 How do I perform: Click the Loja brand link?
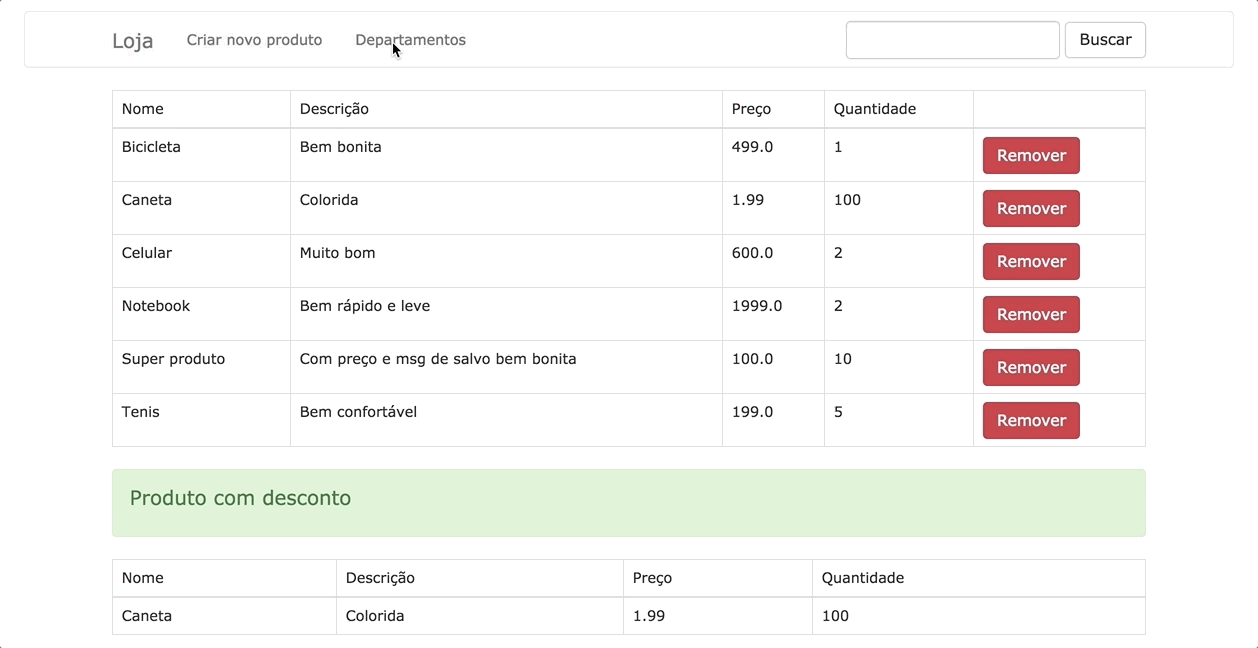click(132, 41)
